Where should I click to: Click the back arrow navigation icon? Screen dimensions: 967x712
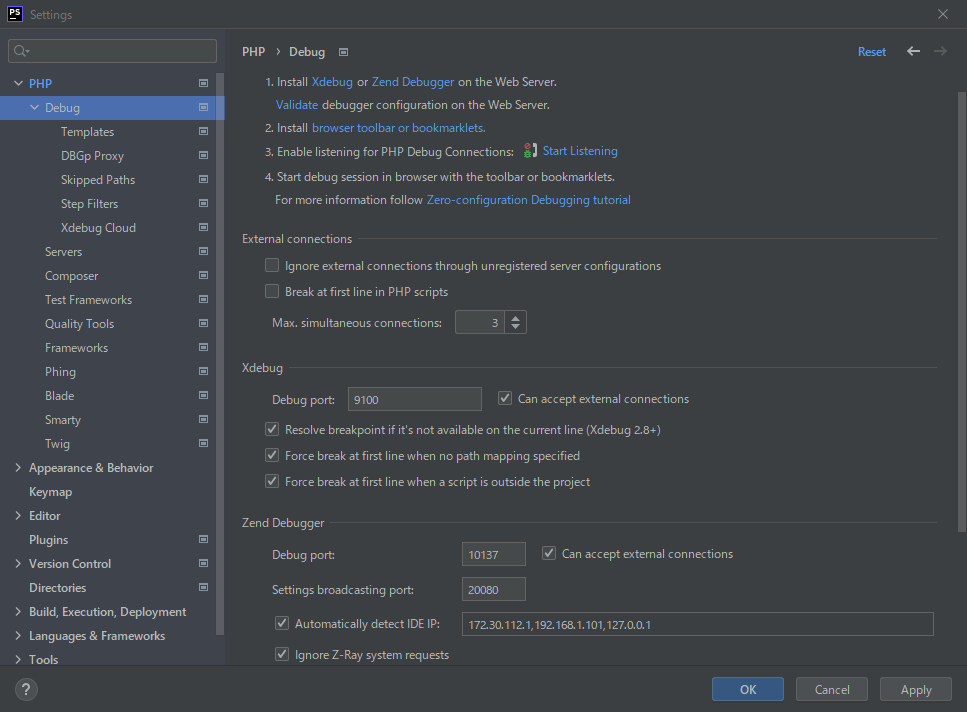pyautogui.click(x=913, y=51)
